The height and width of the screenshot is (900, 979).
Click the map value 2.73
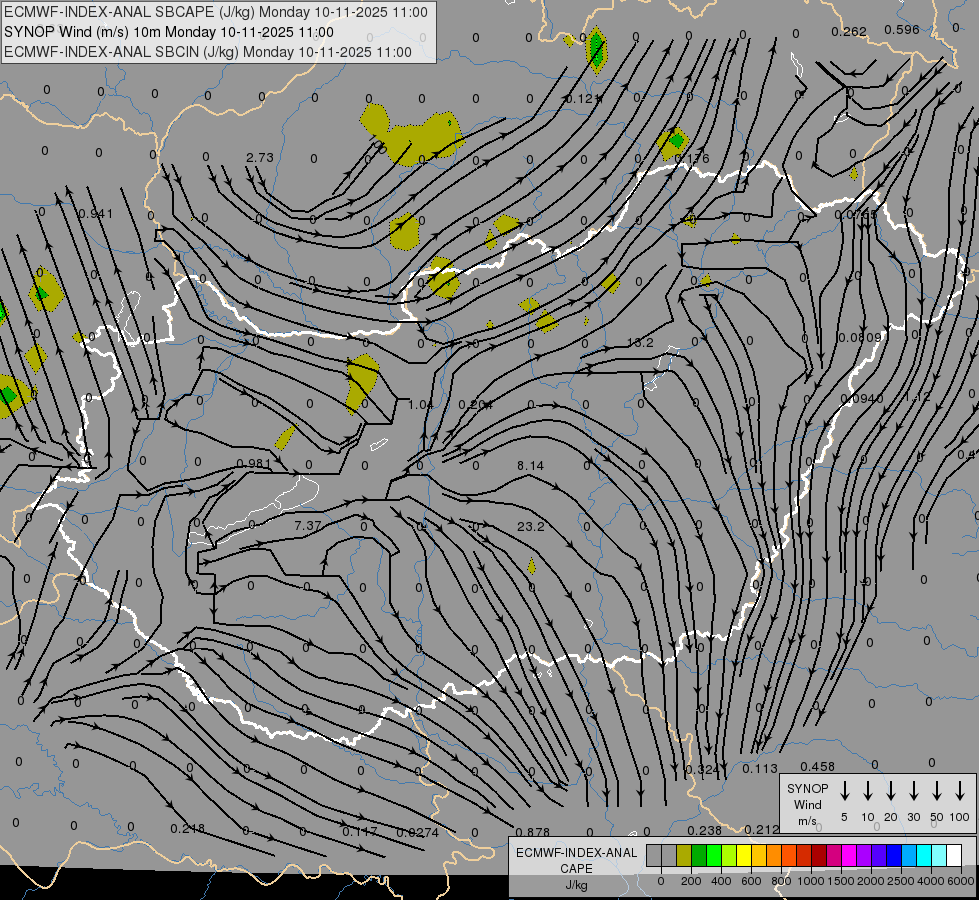click(x=260, y=157)
